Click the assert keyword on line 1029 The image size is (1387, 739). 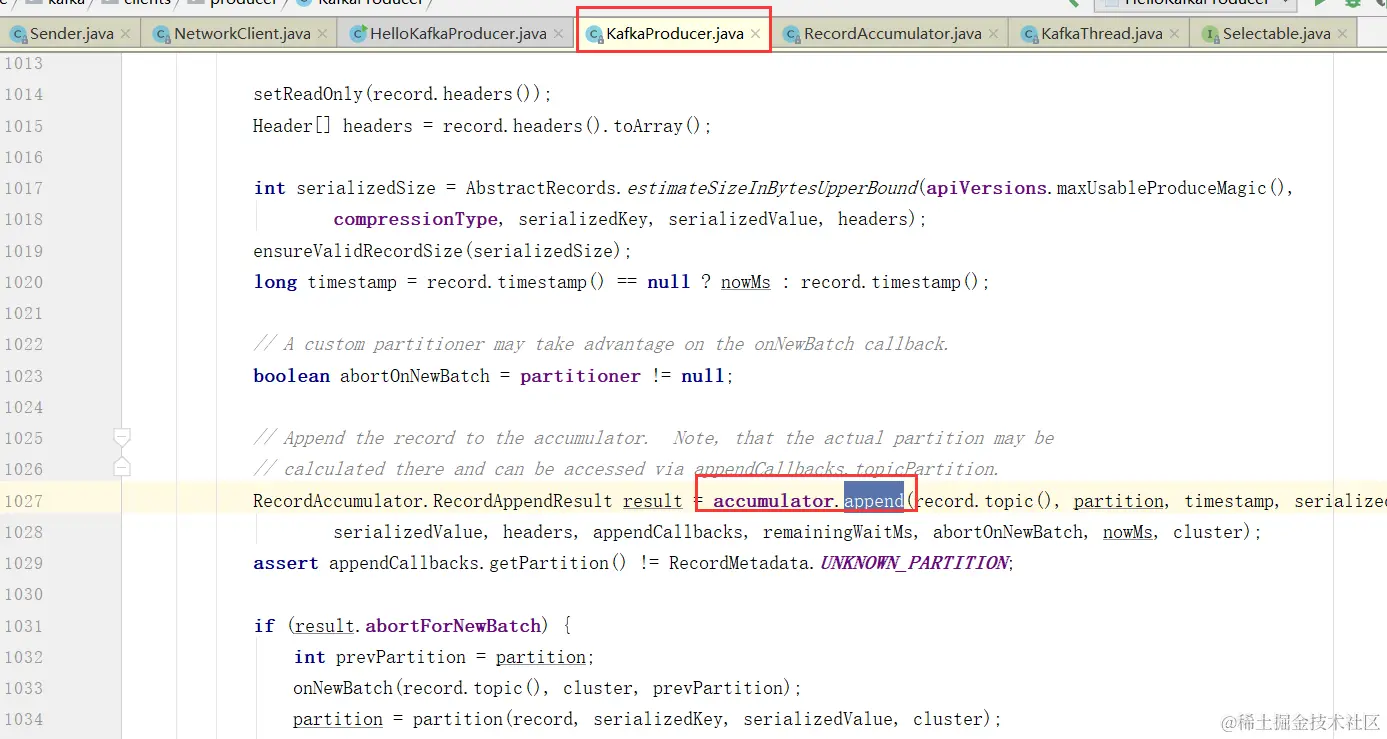[286, 563]
